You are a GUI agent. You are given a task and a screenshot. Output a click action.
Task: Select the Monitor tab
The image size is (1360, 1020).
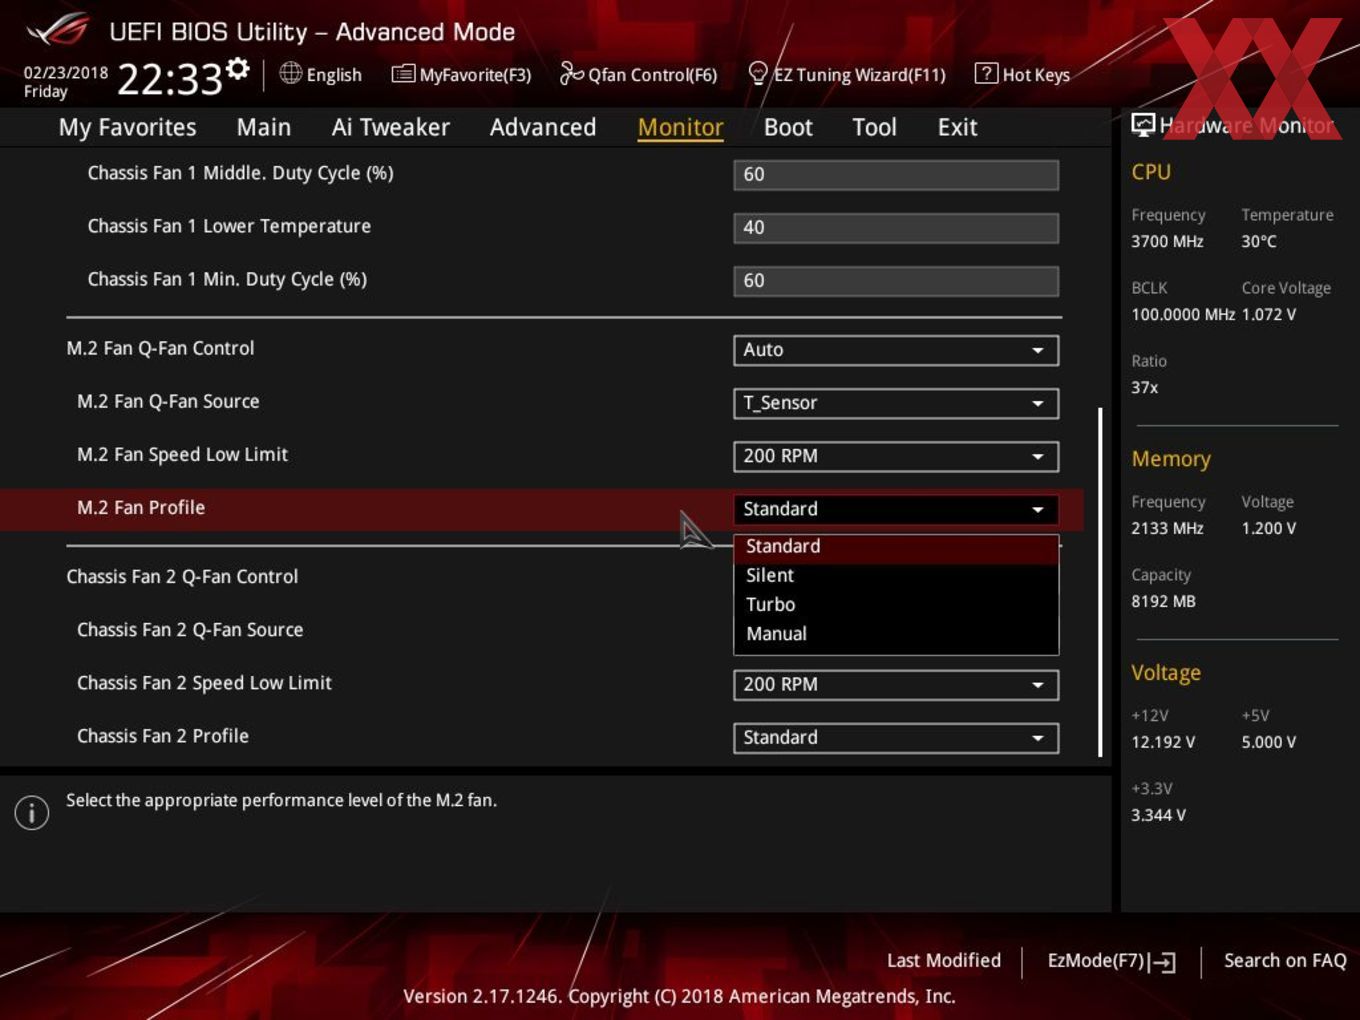click(680, 127)
